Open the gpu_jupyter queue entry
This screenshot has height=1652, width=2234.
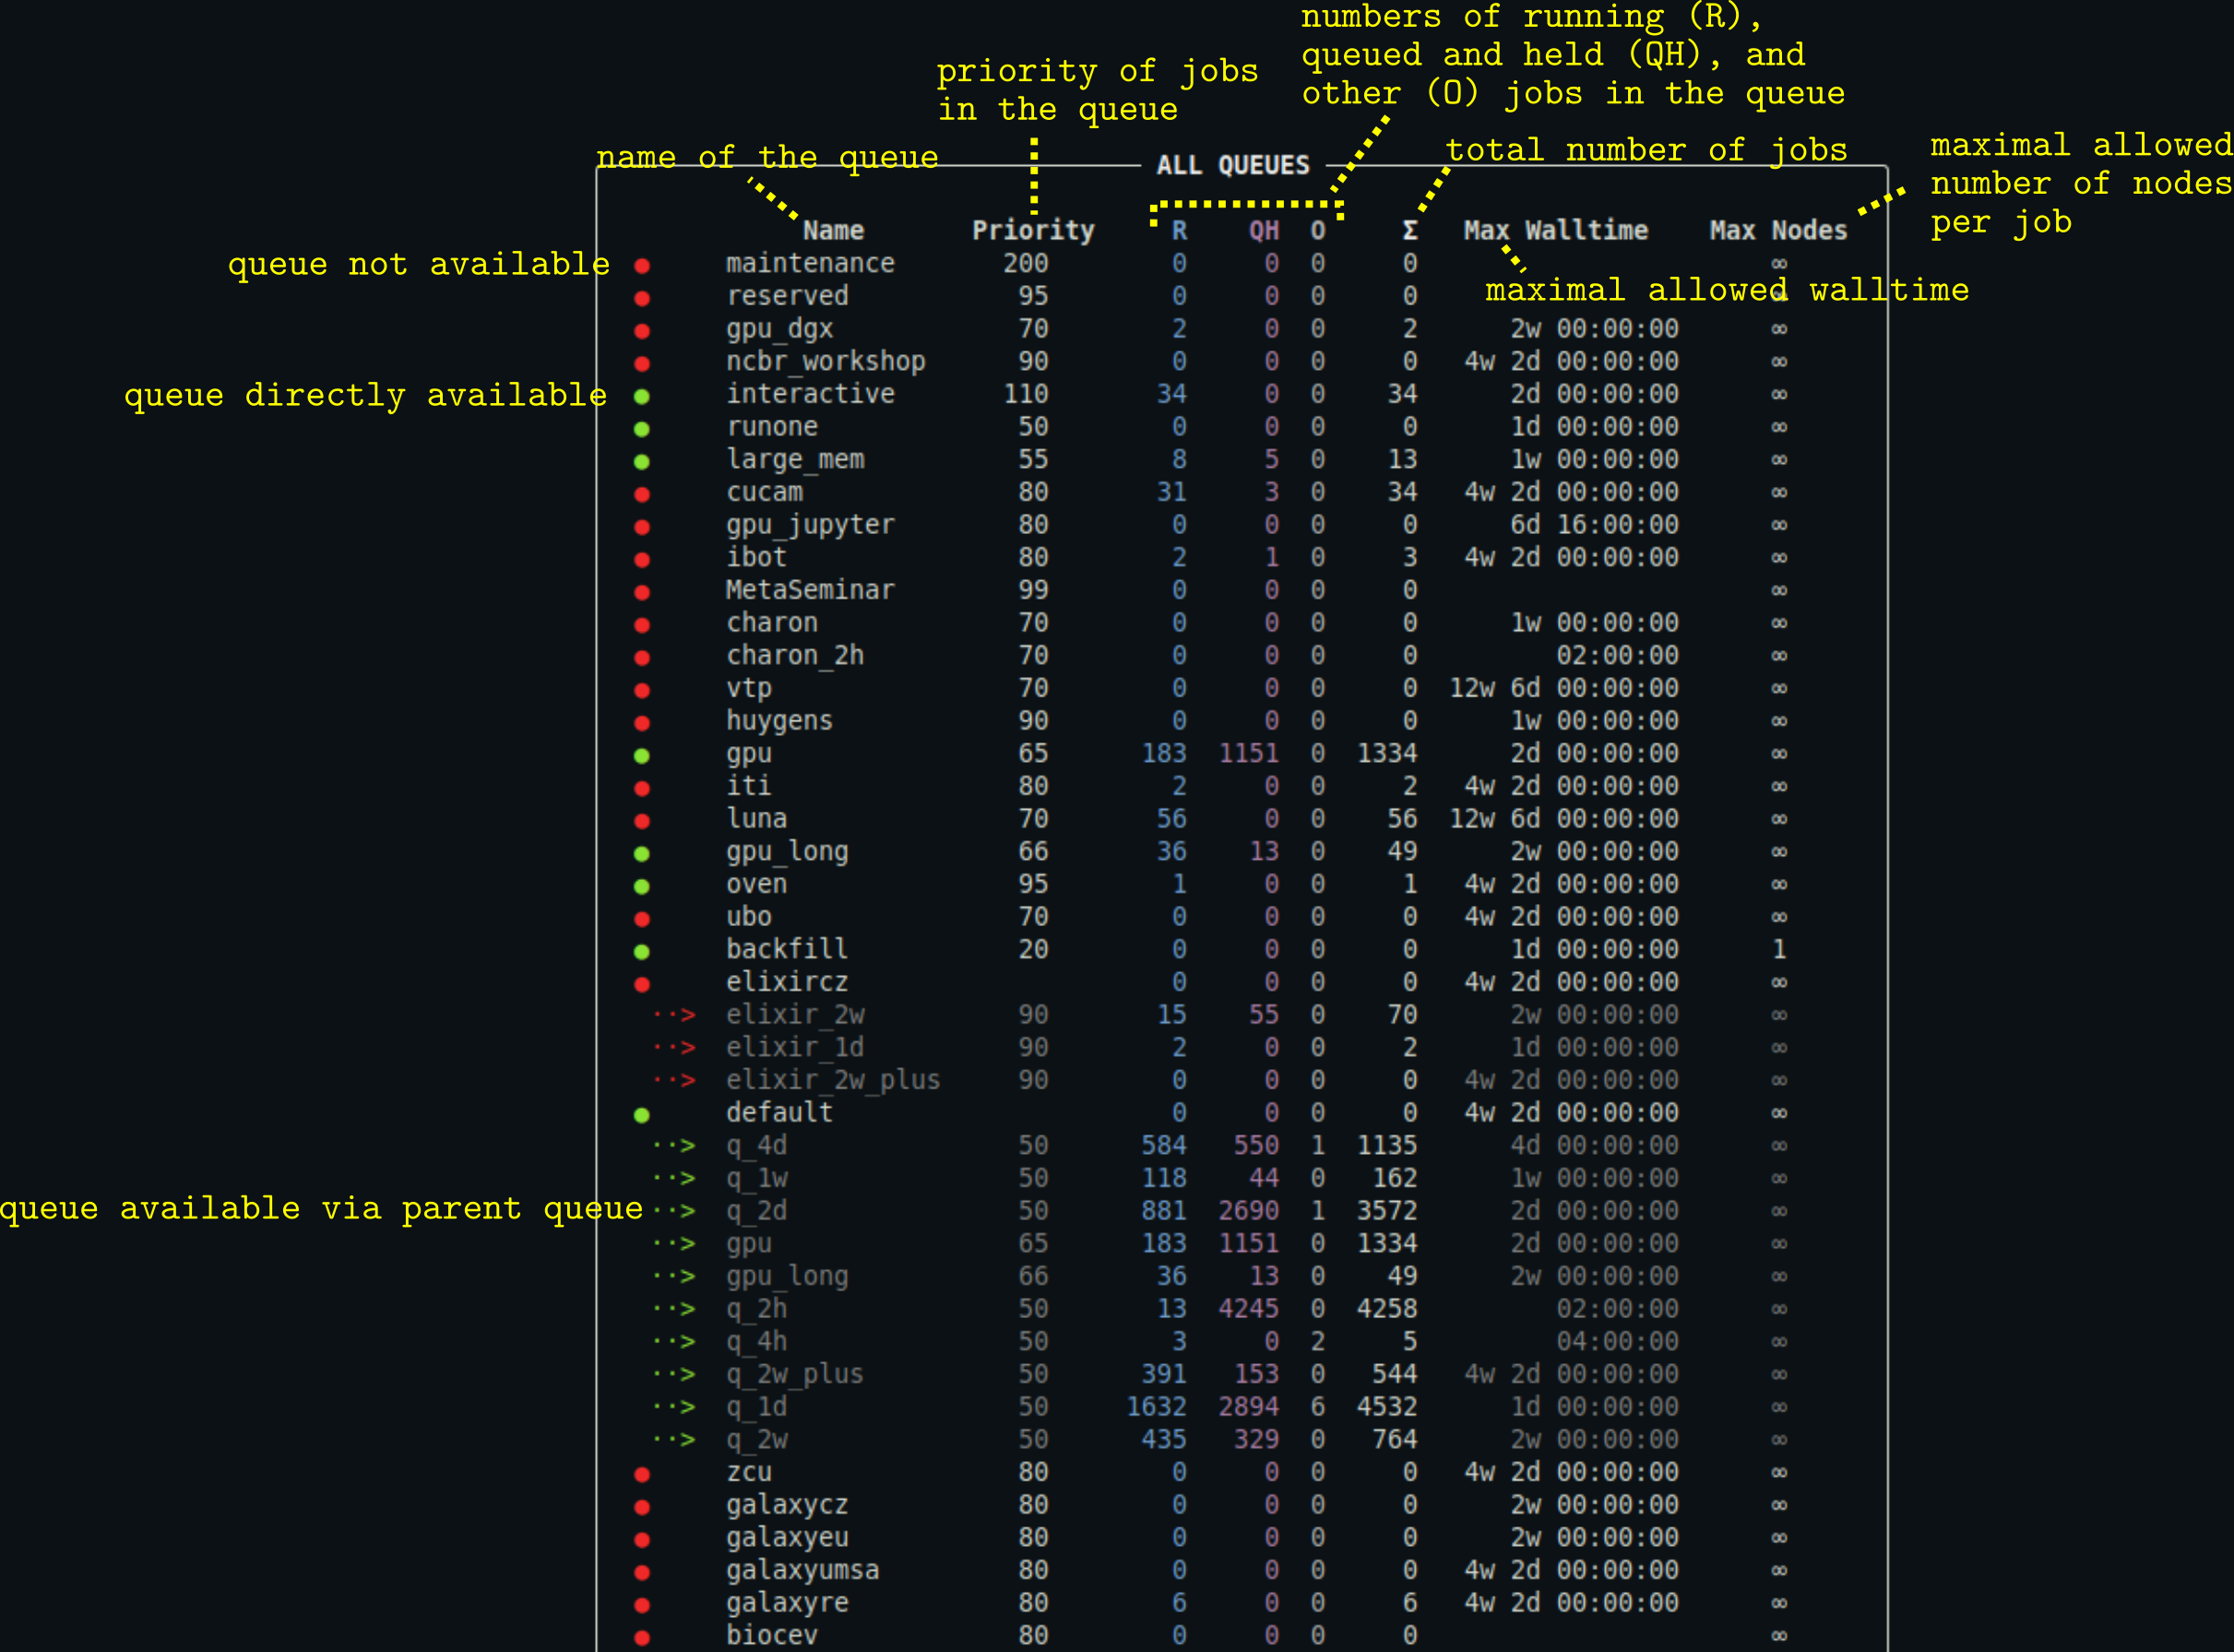[810, 524]
